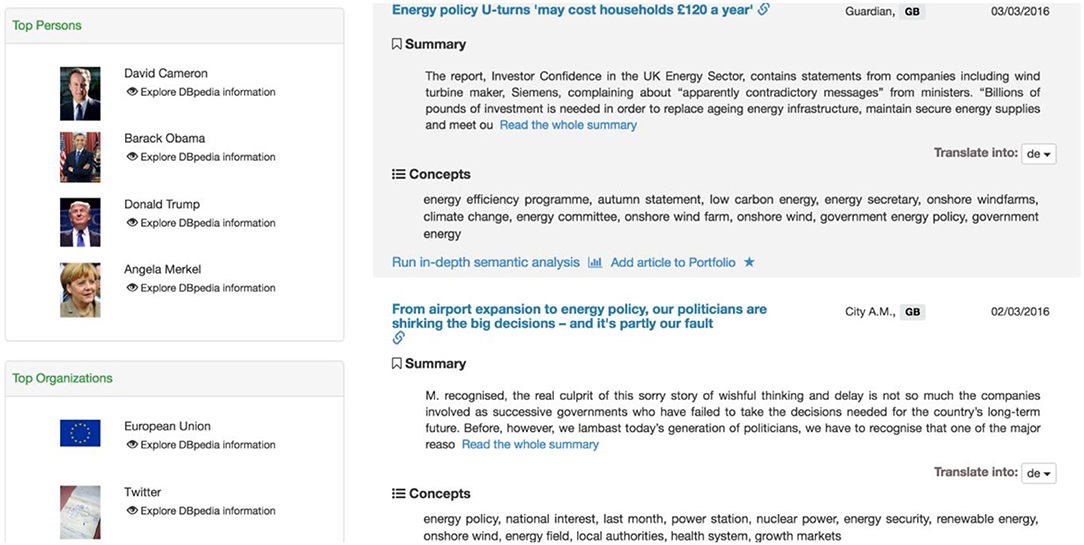Viewport: 1084px width, 545px height.
Task: Open the chain link icon below the airport expansion headline
Action: 398,338
